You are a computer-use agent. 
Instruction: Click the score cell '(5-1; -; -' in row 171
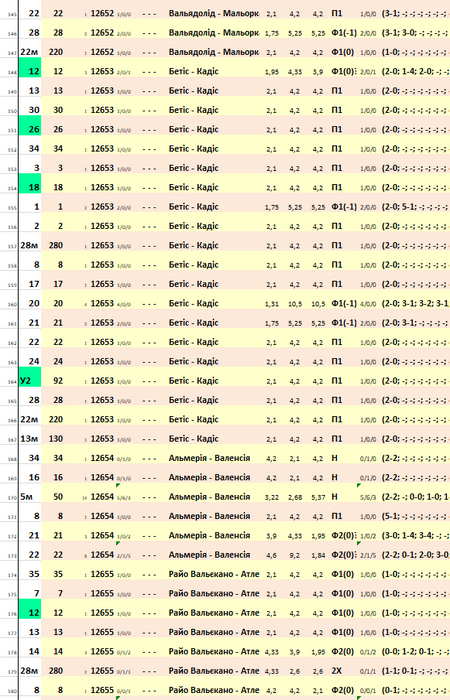415,517
